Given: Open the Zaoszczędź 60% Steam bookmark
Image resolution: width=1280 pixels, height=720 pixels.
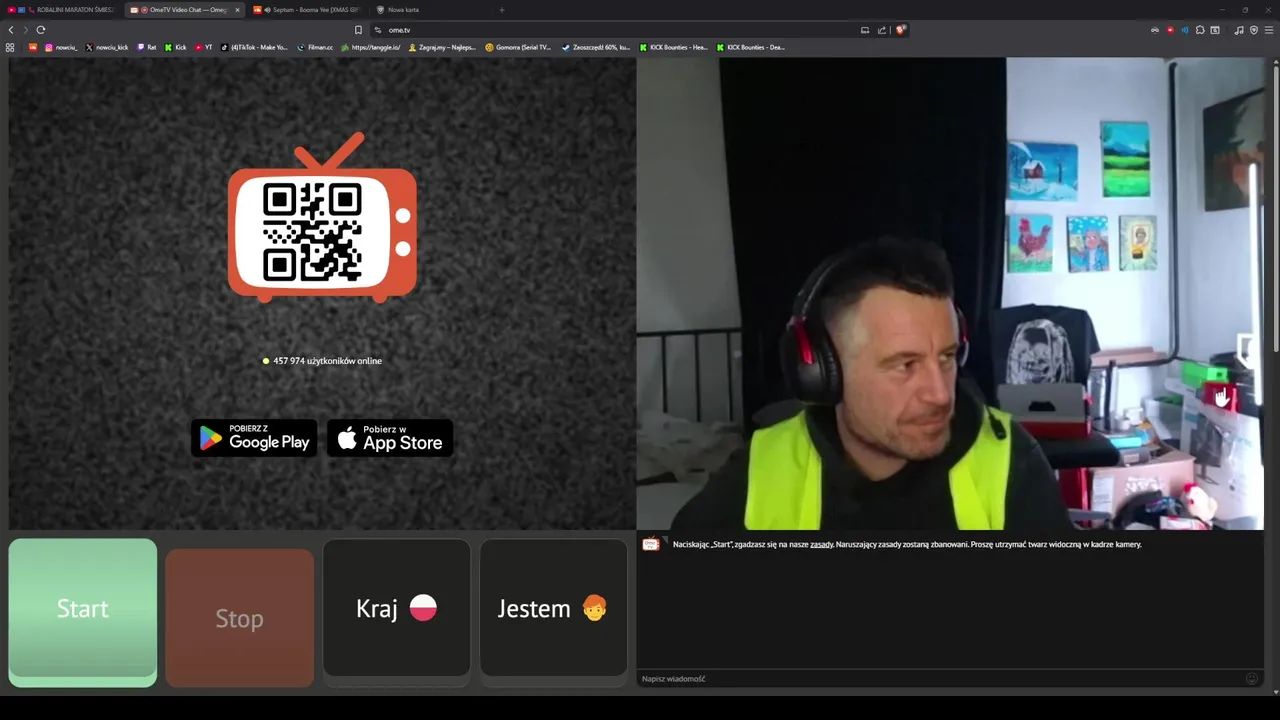Looking at the screenshot, I should [596, 47].
